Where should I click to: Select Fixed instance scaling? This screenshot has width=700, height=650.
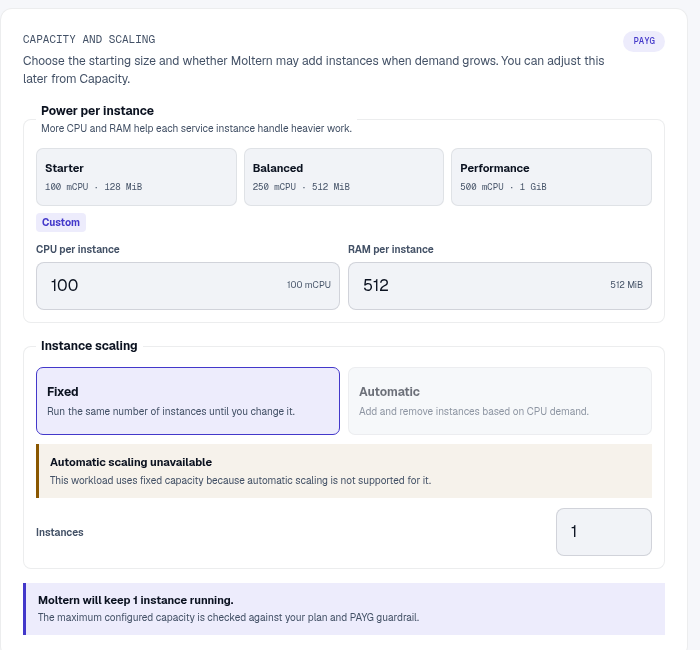[188, 401]
